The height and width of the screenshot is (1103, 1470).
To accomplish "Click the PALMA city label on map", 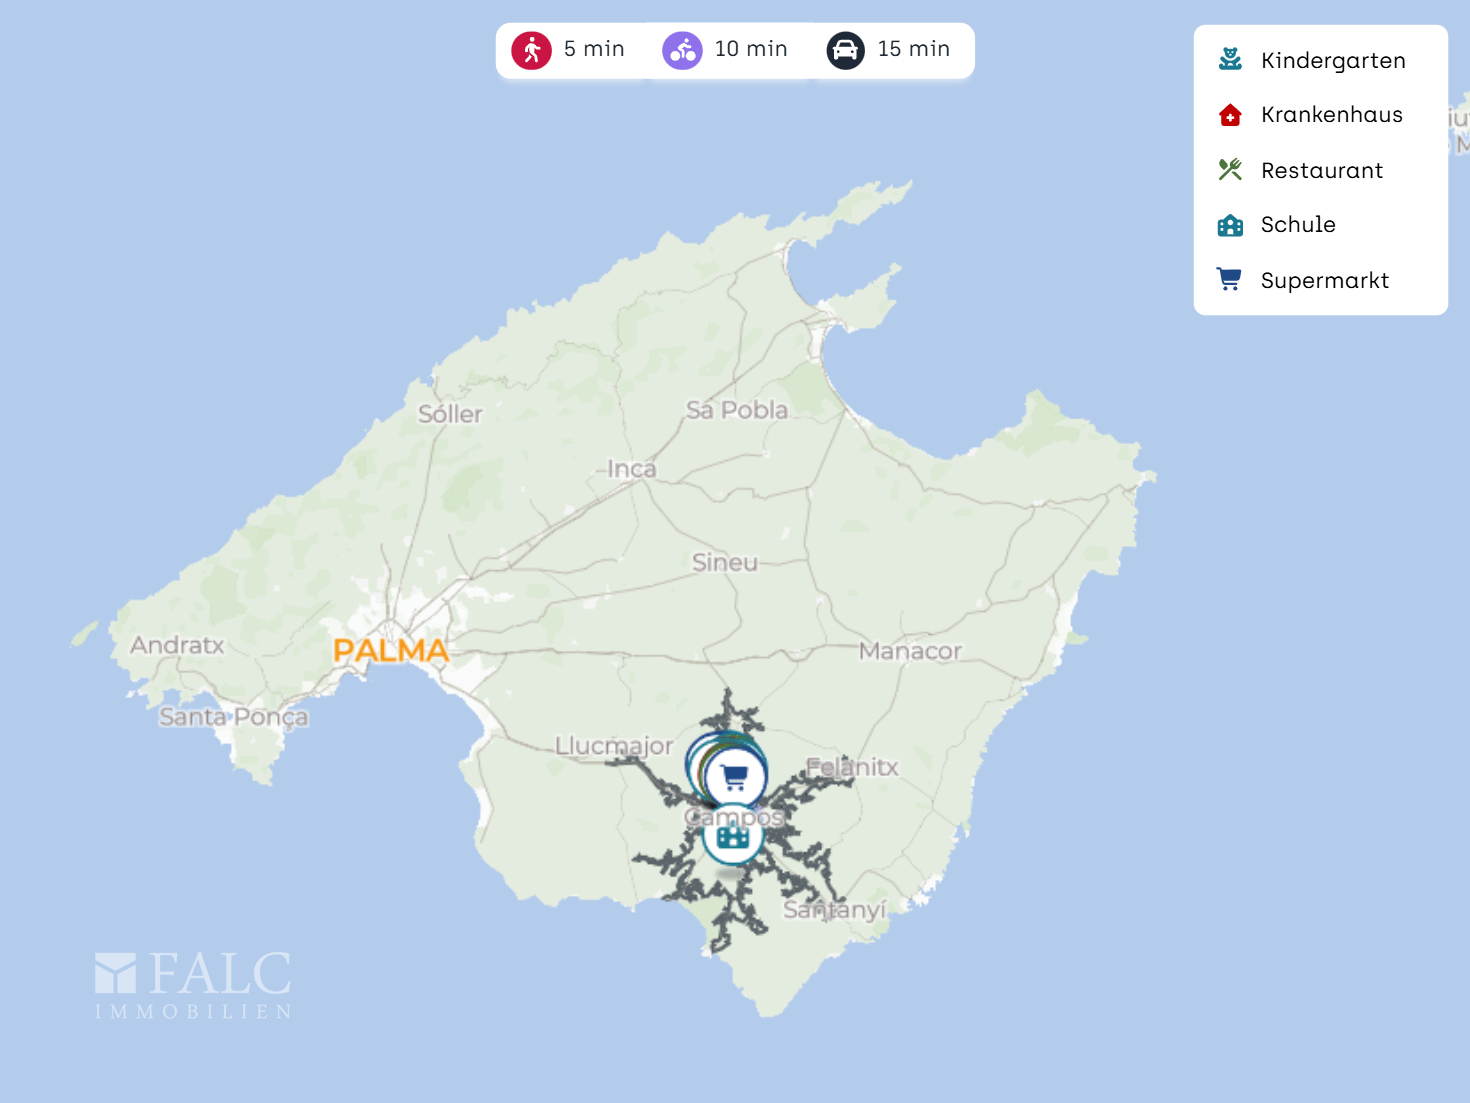I will (x=391, y=651).
